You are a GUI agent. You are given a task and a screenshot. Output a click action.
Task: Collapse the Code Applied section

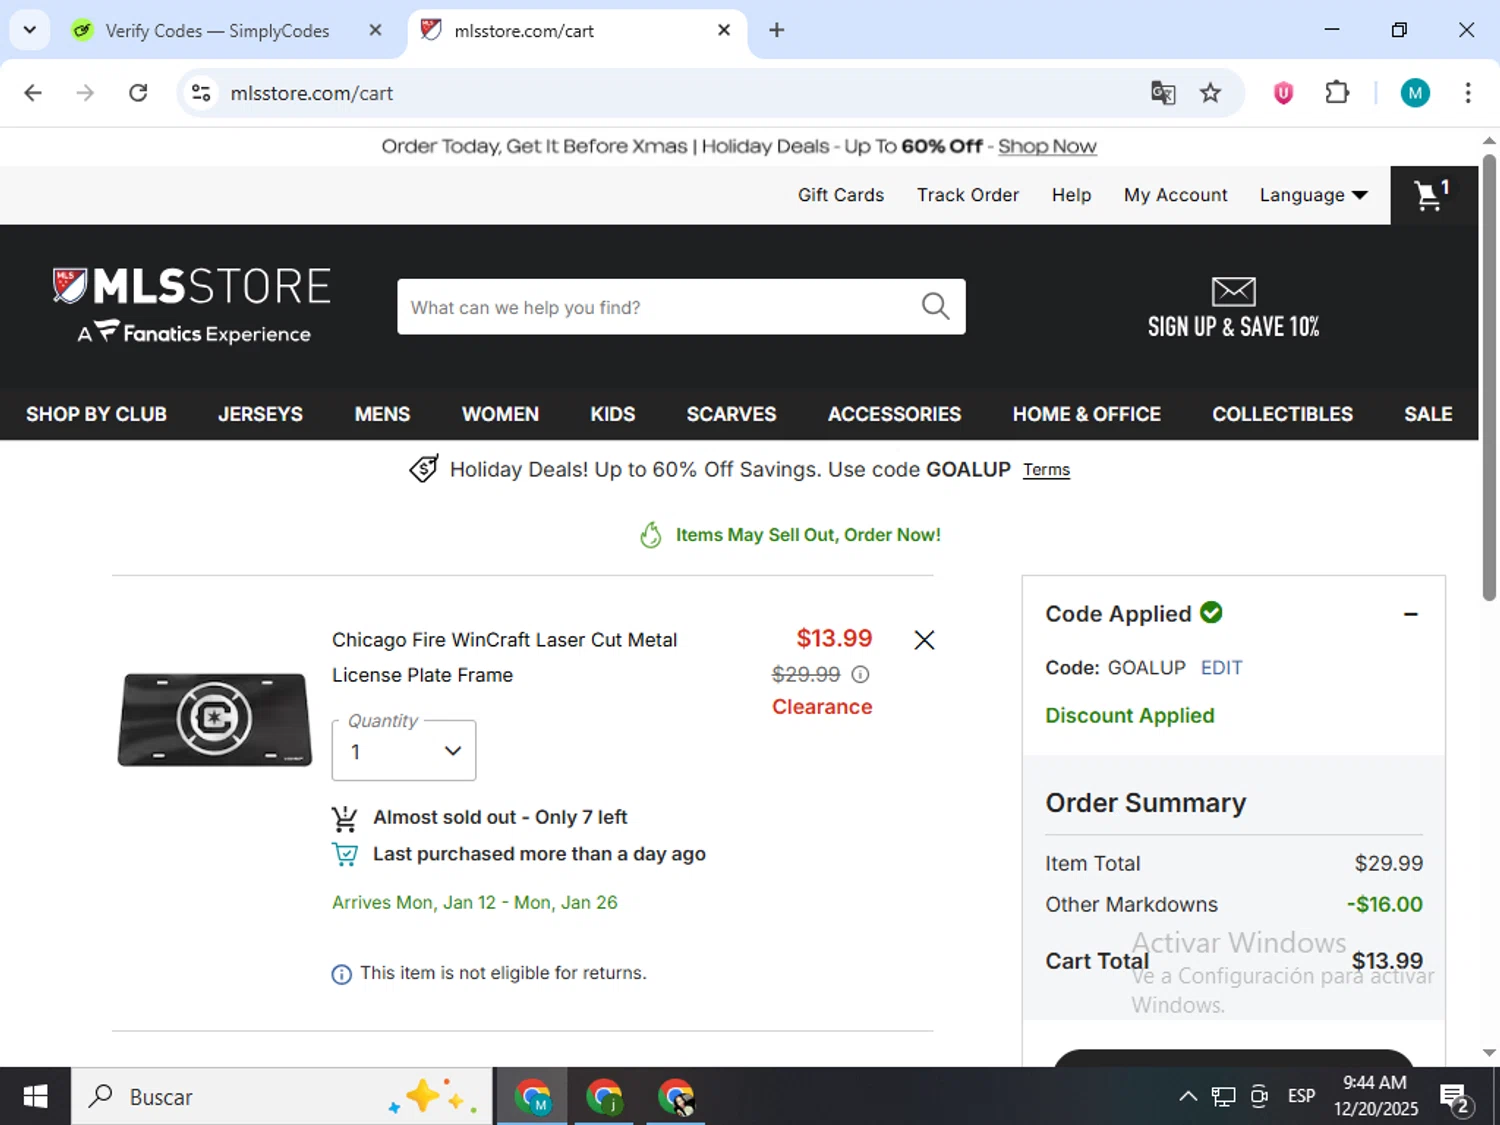pos(1410,614)
